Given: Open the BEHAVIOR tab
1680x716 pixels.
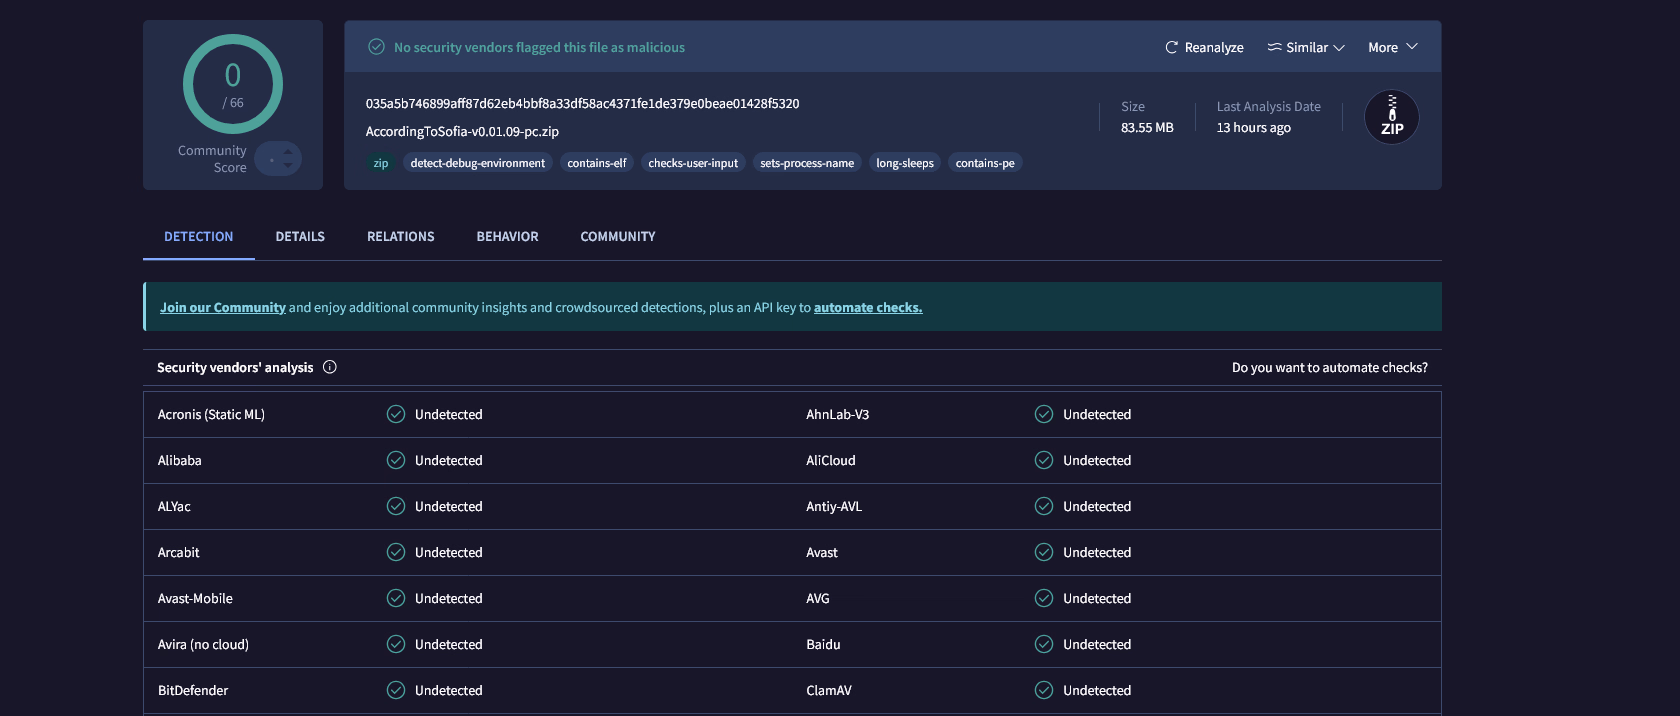Looking at the screenshot, I should point(507,237).
